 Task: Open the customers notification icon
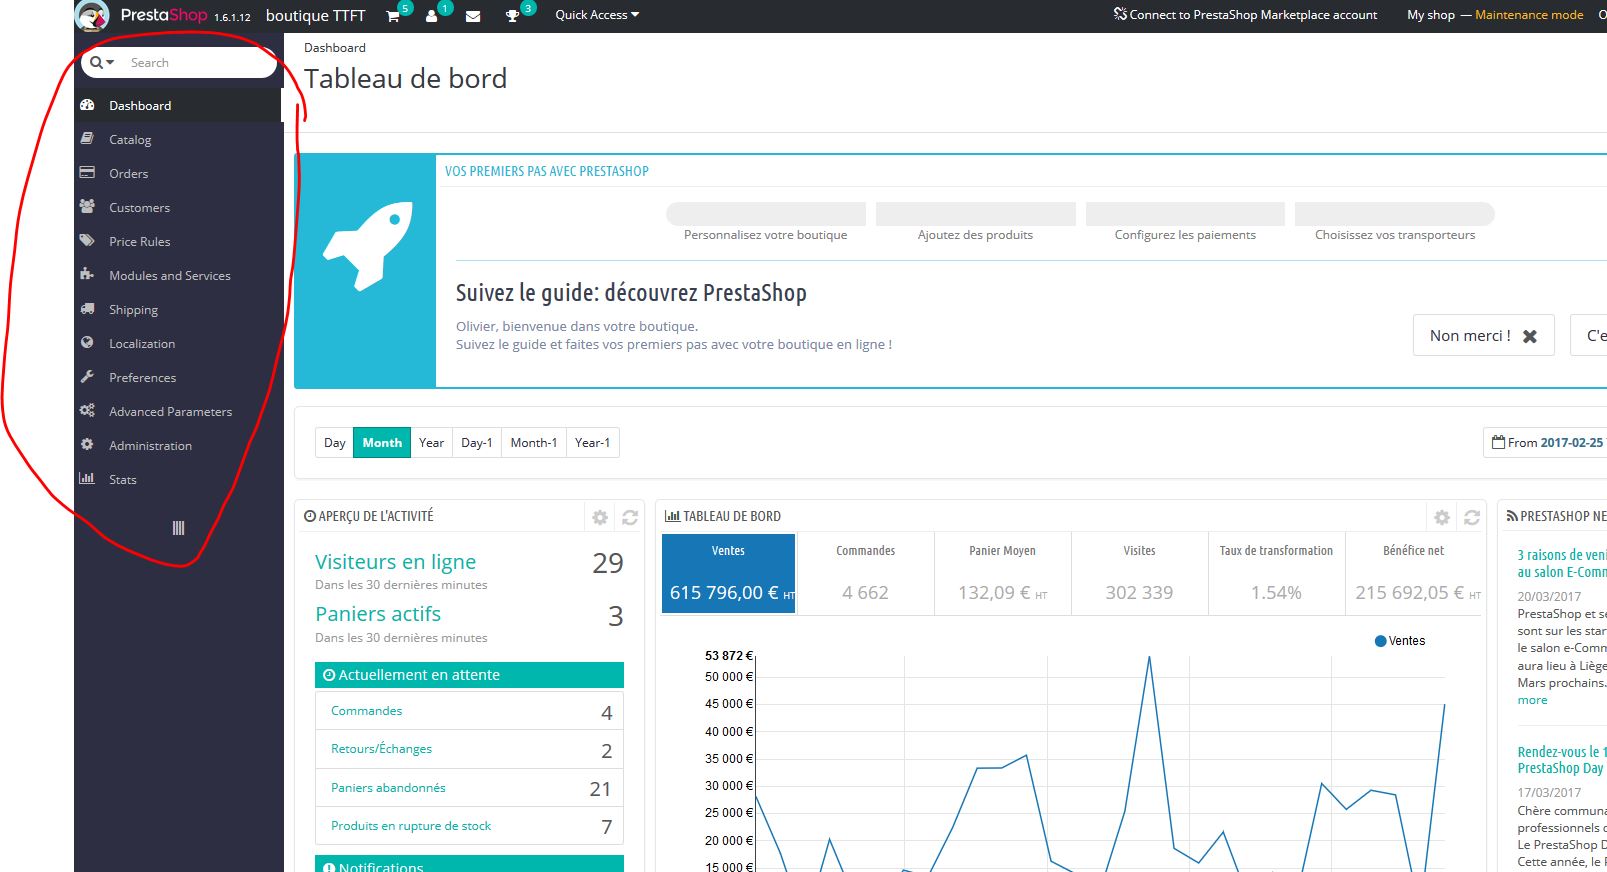(432, 16)
